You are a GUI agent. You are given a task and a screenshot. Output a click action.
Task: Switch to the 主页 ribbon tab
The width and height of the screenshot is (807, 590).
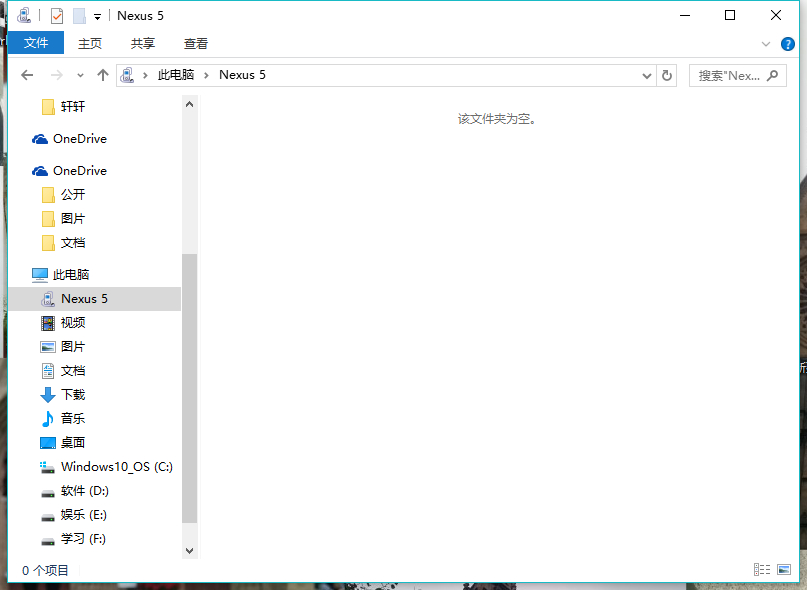pyautogui.click(x=90, y=43)
